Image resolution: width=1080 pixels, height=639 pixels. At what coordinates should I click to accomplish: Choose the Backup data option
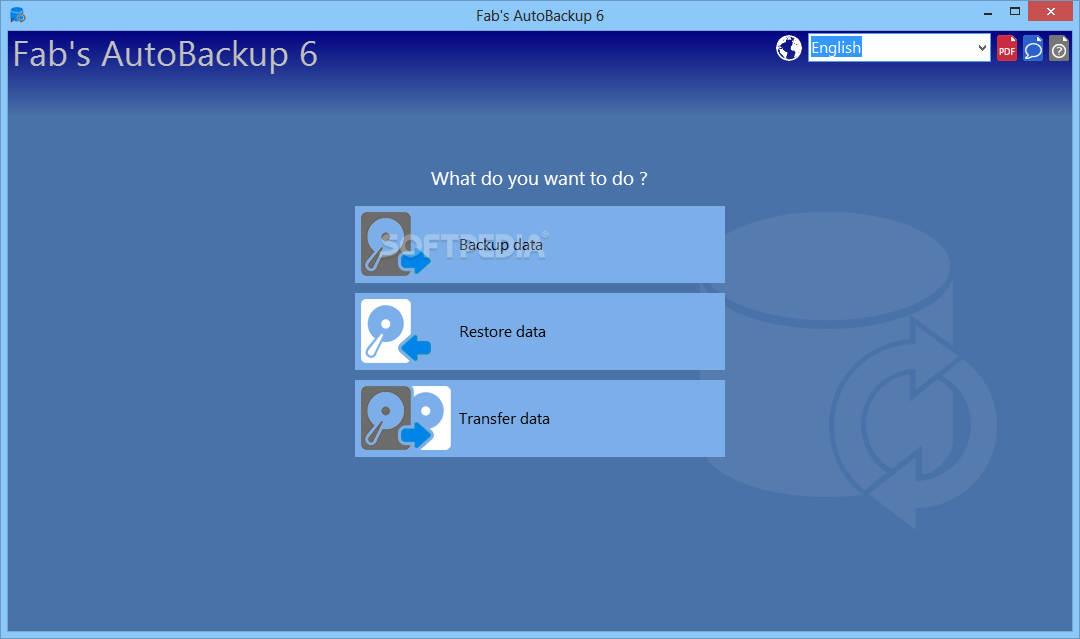coord(539,244)
